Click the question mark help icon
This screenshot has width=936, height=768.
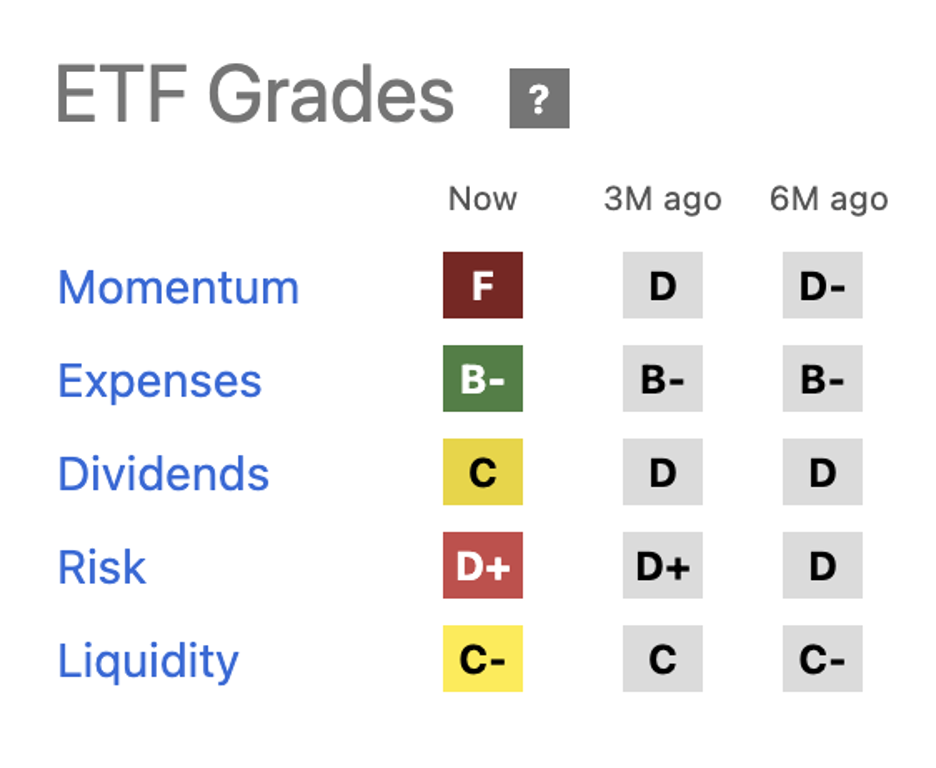539,98
